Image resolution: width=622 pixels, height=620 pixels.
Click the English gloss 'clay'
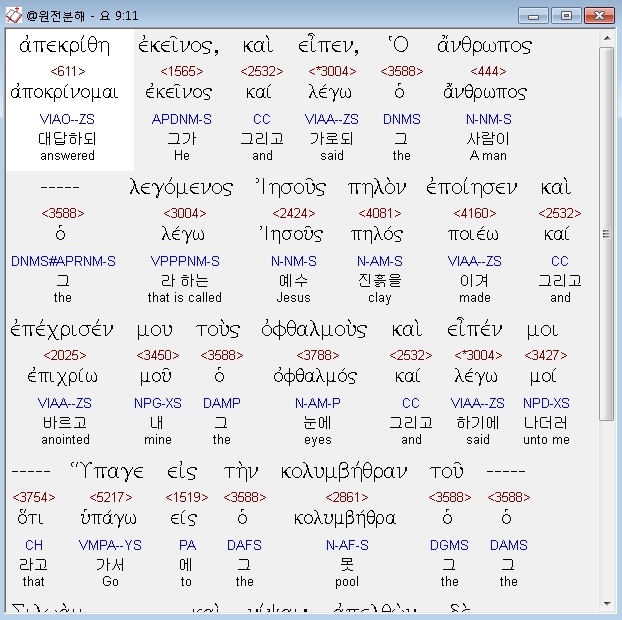click(380, 298)
